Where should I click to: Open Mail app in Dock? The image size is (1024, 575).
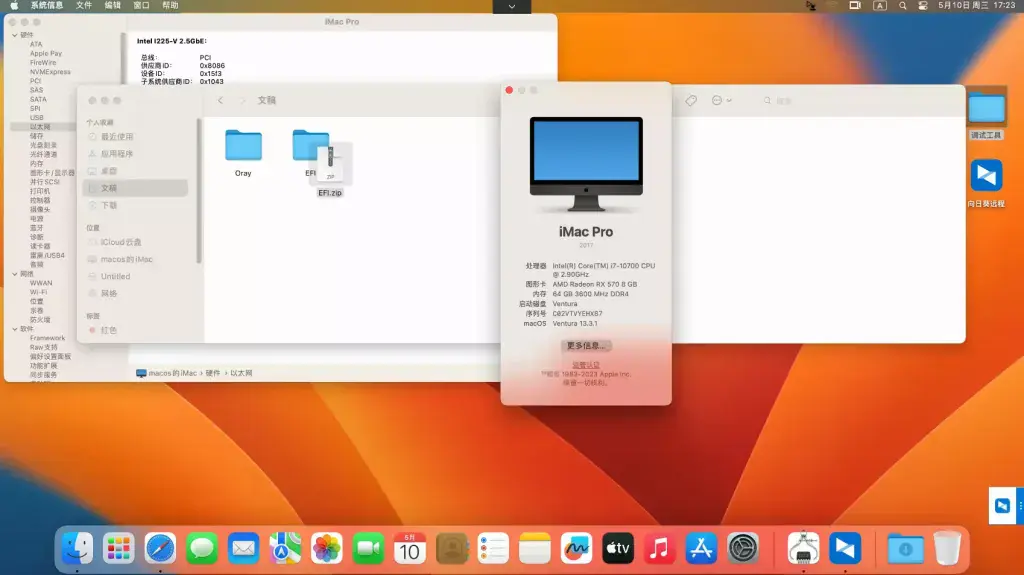244,548
